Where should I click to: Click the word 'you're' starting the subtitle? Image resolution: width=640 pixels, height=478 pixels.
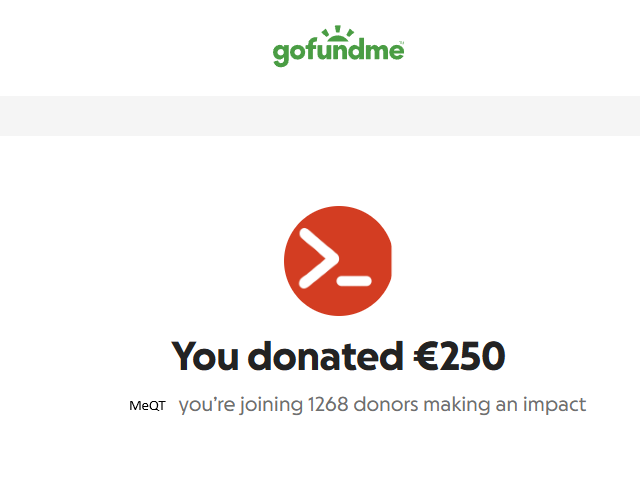[x=207, y=405]
